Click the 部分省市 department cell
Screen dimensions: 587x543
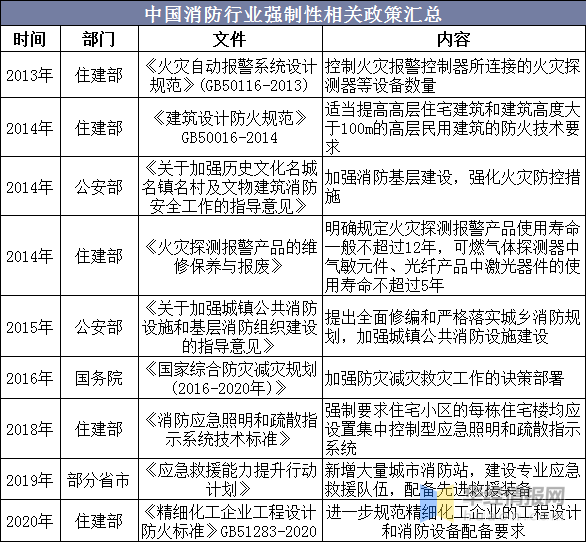point(99,479)
